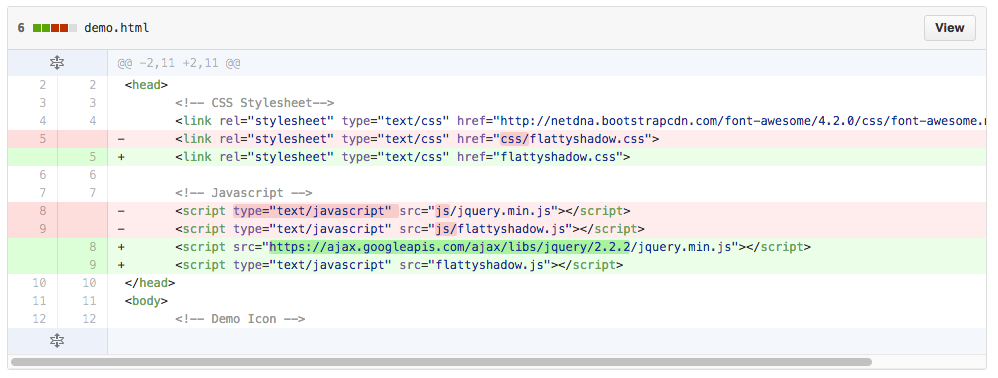Viewport: 998px width, 378px height.
Task: Open the View button for demo.html
Action: pyautogui.click(x=949, y=28)
